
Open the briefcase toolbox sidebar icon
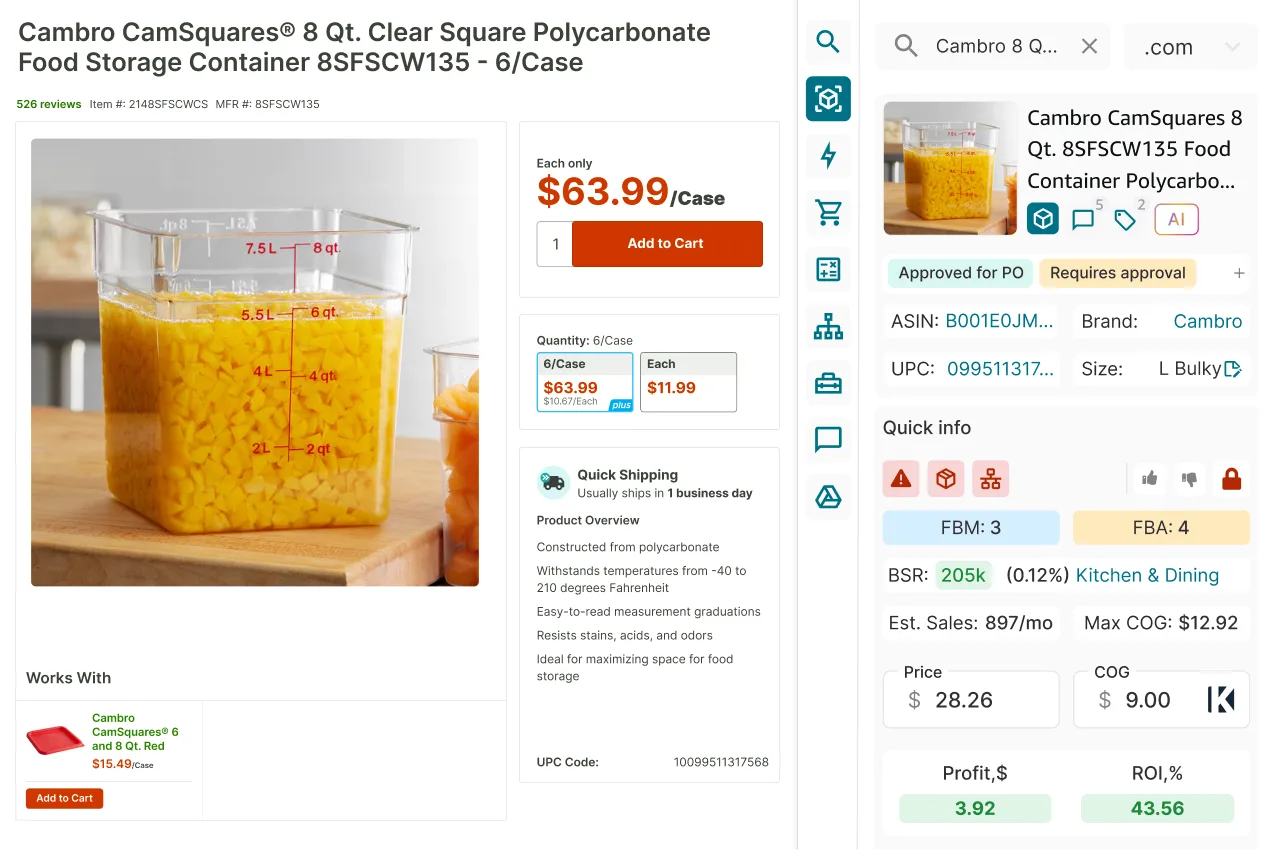click(828, 383)
